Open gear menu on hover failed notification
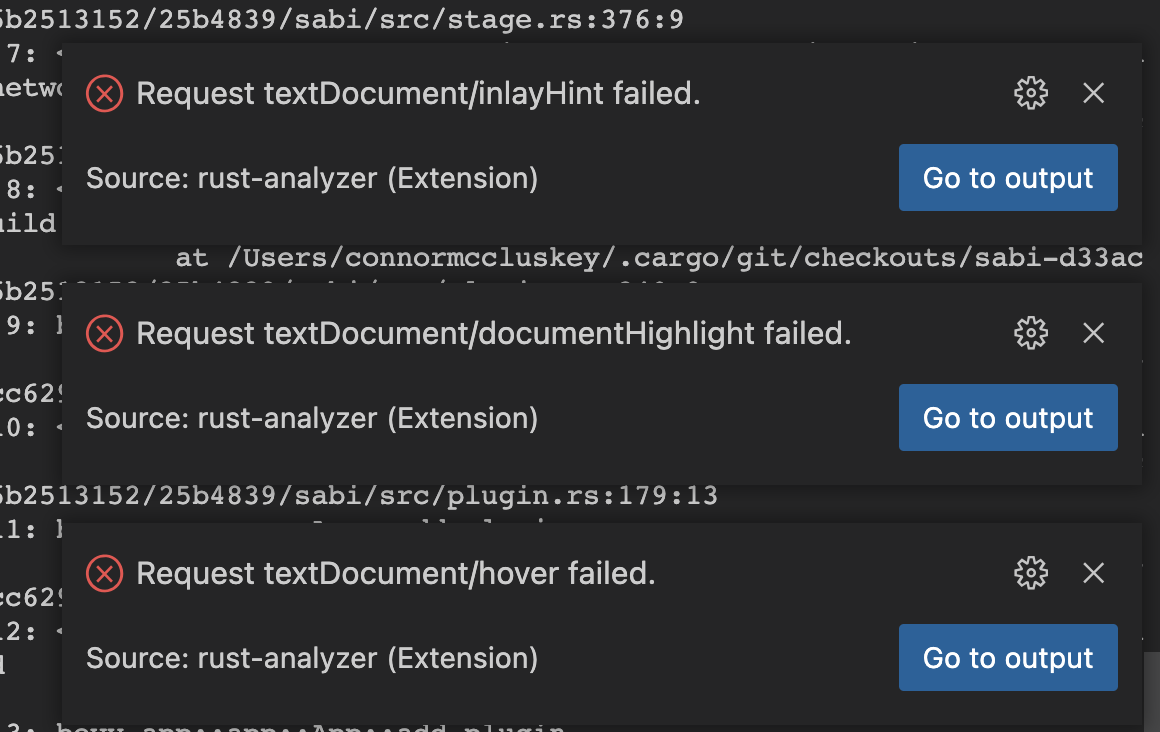 pos(1031,573)
